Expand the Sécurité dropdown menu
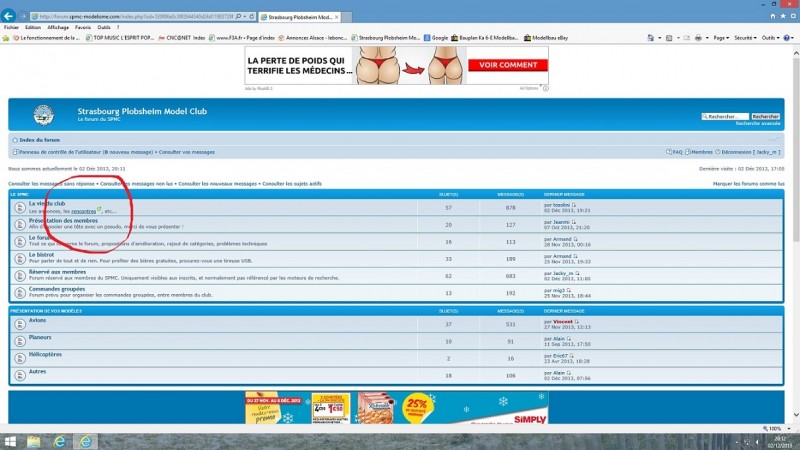The width and height of the screenshot is (800, 450). (x=745, y=38)
